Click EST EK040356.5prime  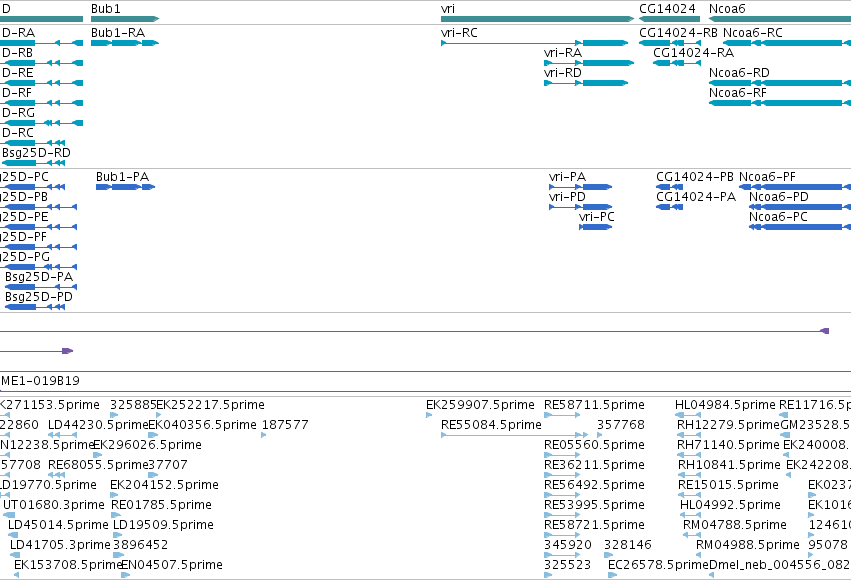[202, 425]
